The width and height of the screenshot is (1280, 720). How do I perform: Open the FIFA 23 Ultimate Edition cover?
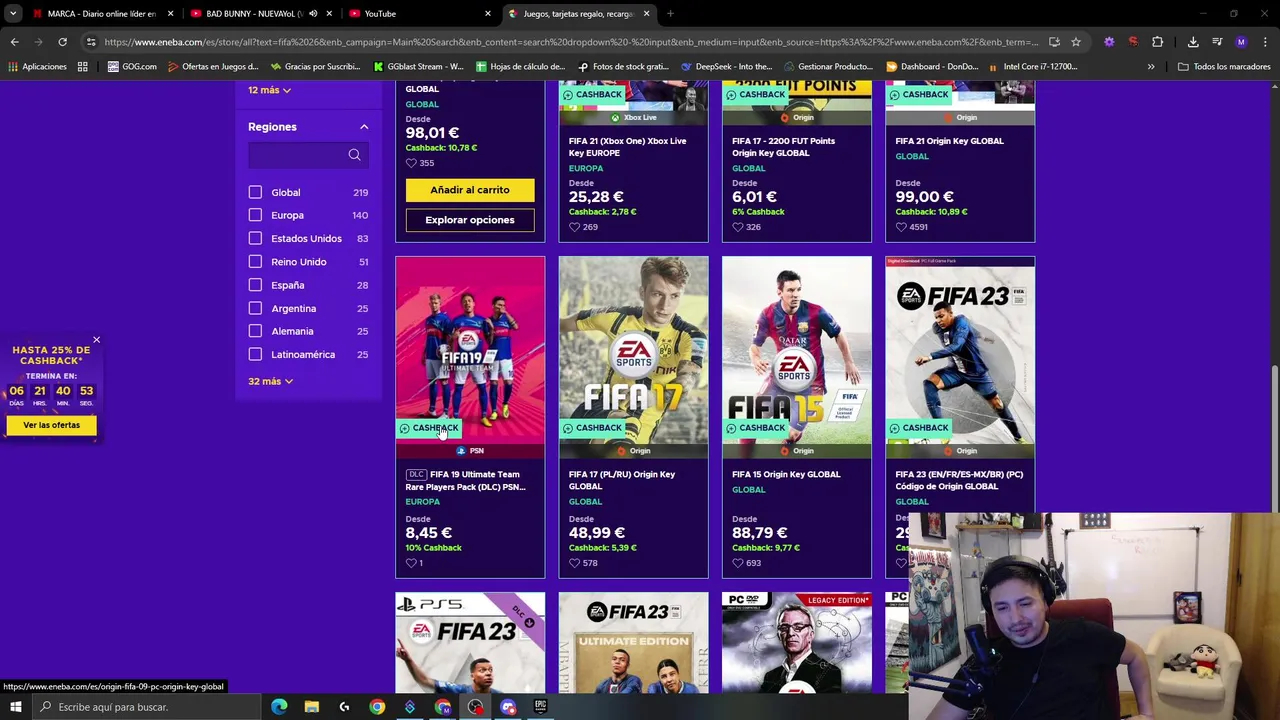633,642
